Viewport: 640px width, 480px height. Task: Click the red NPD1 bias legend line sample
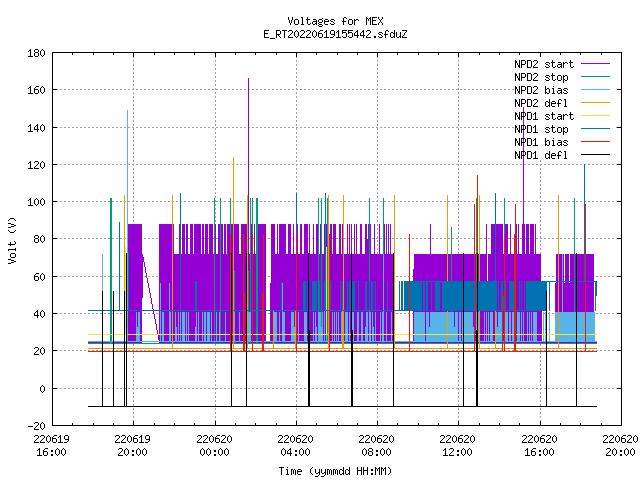pyautogui.click(x=595, y=142)
